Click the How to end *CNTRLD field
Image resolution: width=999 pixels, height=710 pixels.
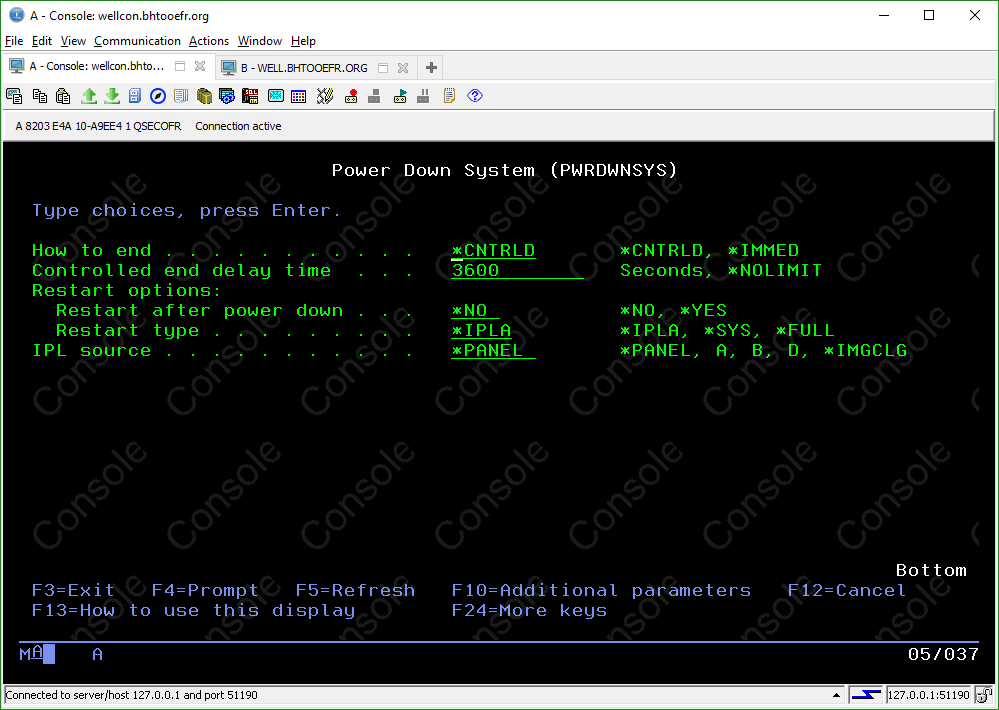(x=493, y=251)
